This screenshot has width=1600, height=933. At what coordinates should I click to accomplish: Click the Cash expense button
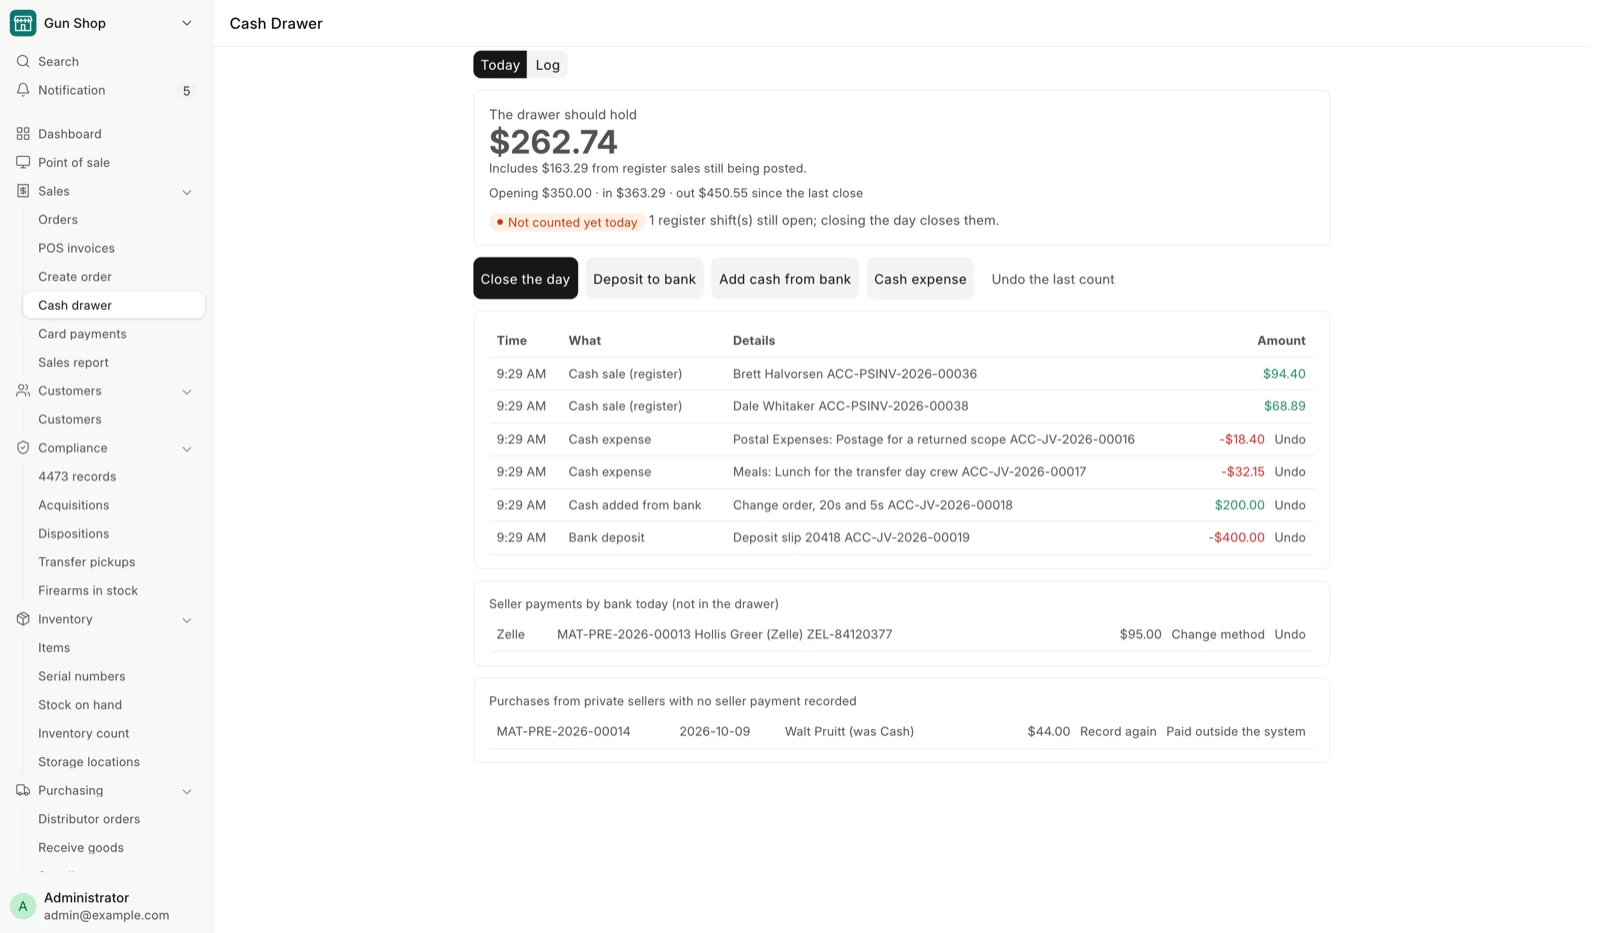coord(920,279)
